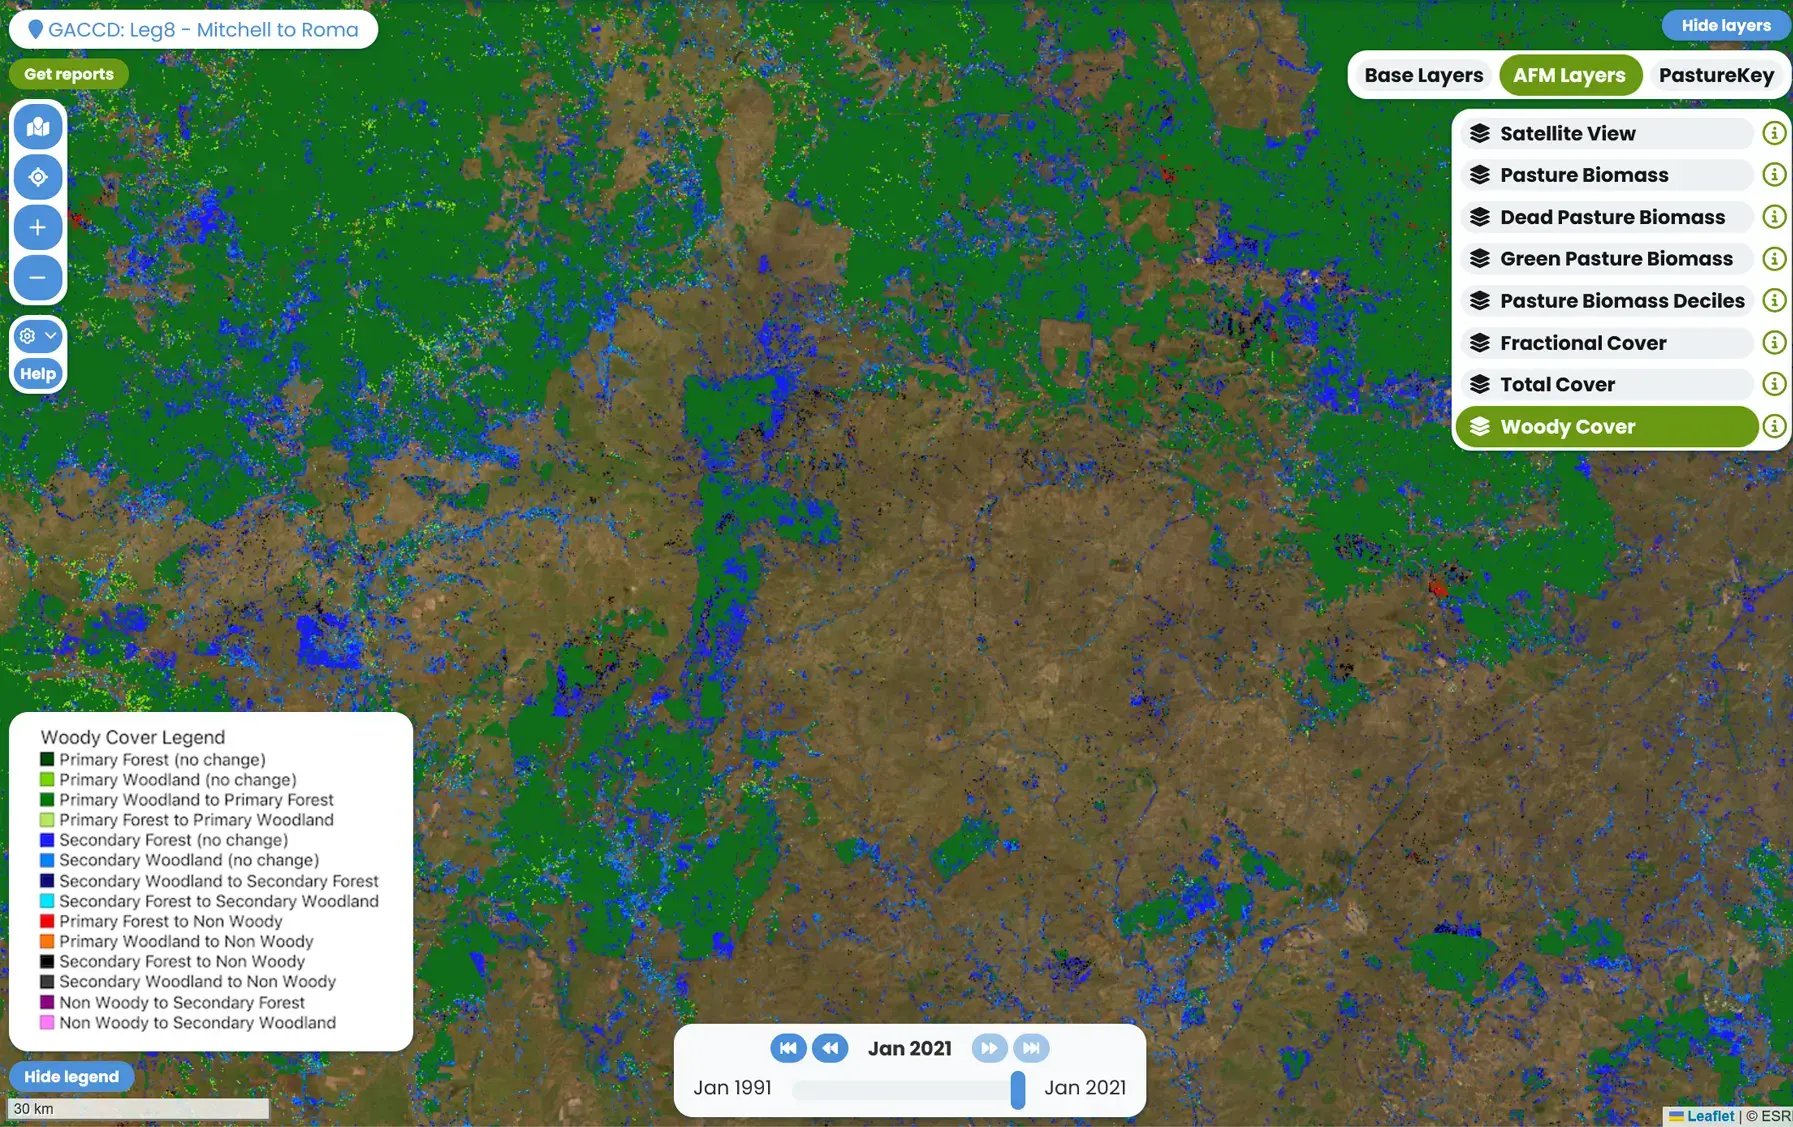
Task: Click the locate position crosshair icon
Action: [x=38, y=177]
